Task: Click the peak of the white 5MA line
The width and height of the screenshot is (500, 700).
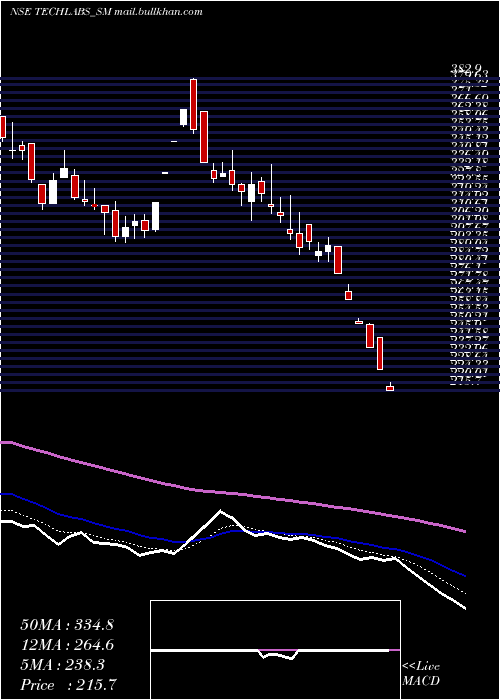Action: tap(221, 510)
